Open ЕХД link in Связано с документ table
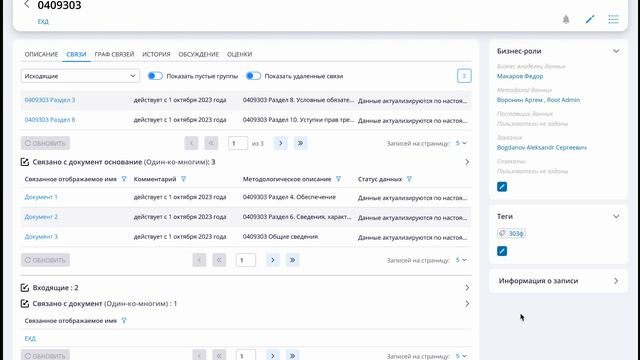The height and width of the screenshot is (360, 640). tap(30, 338)
